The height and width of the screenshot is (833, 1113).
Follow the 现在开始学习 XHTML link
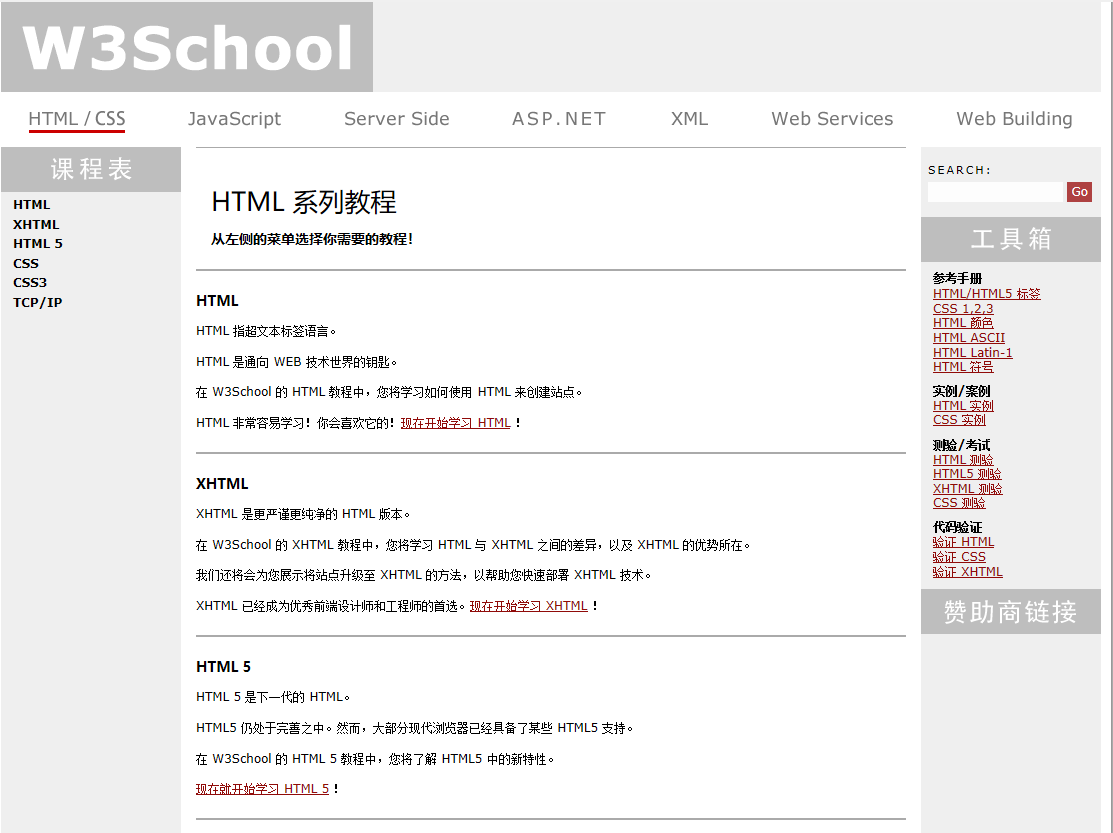[529, 606]
